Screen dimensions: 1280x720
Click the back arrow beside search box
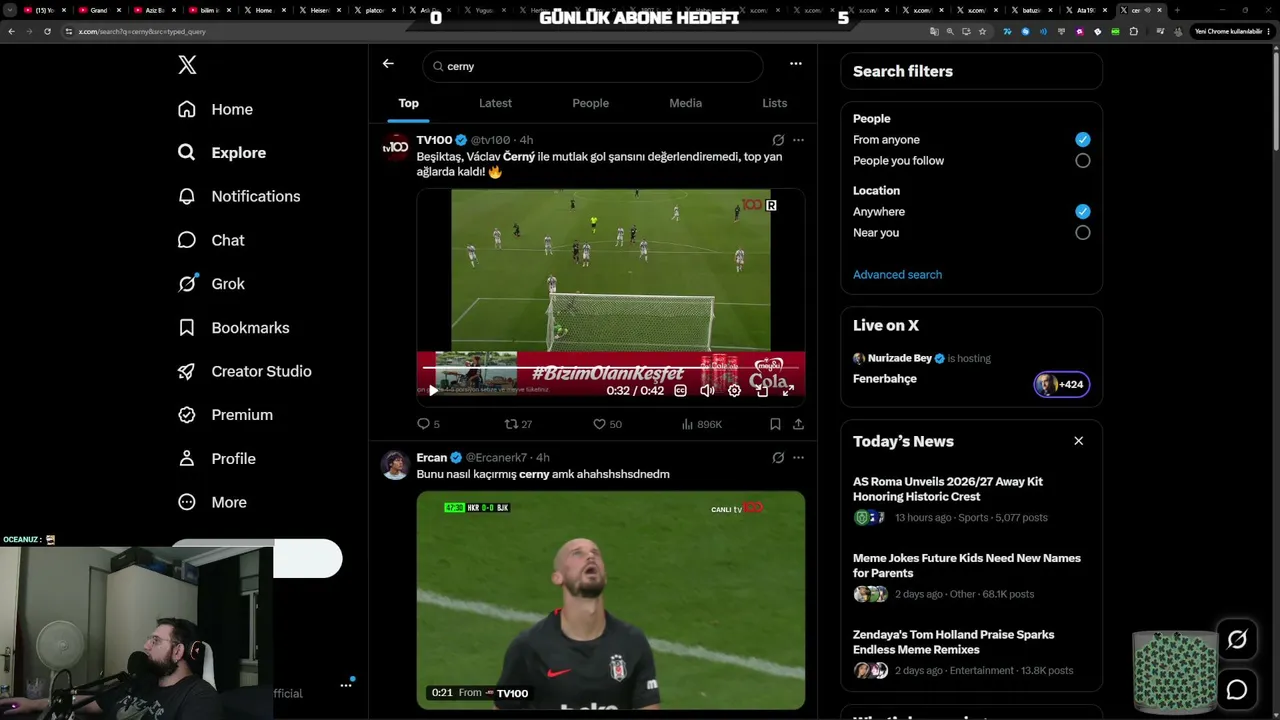click(x=388, y=64)
